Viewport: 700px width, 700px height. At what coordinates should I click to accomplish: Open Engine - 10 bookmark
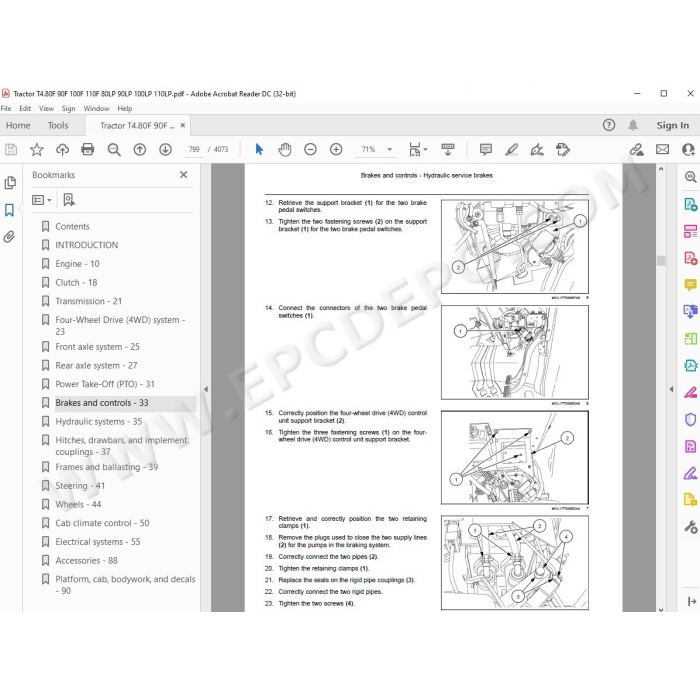click(77, 264)
